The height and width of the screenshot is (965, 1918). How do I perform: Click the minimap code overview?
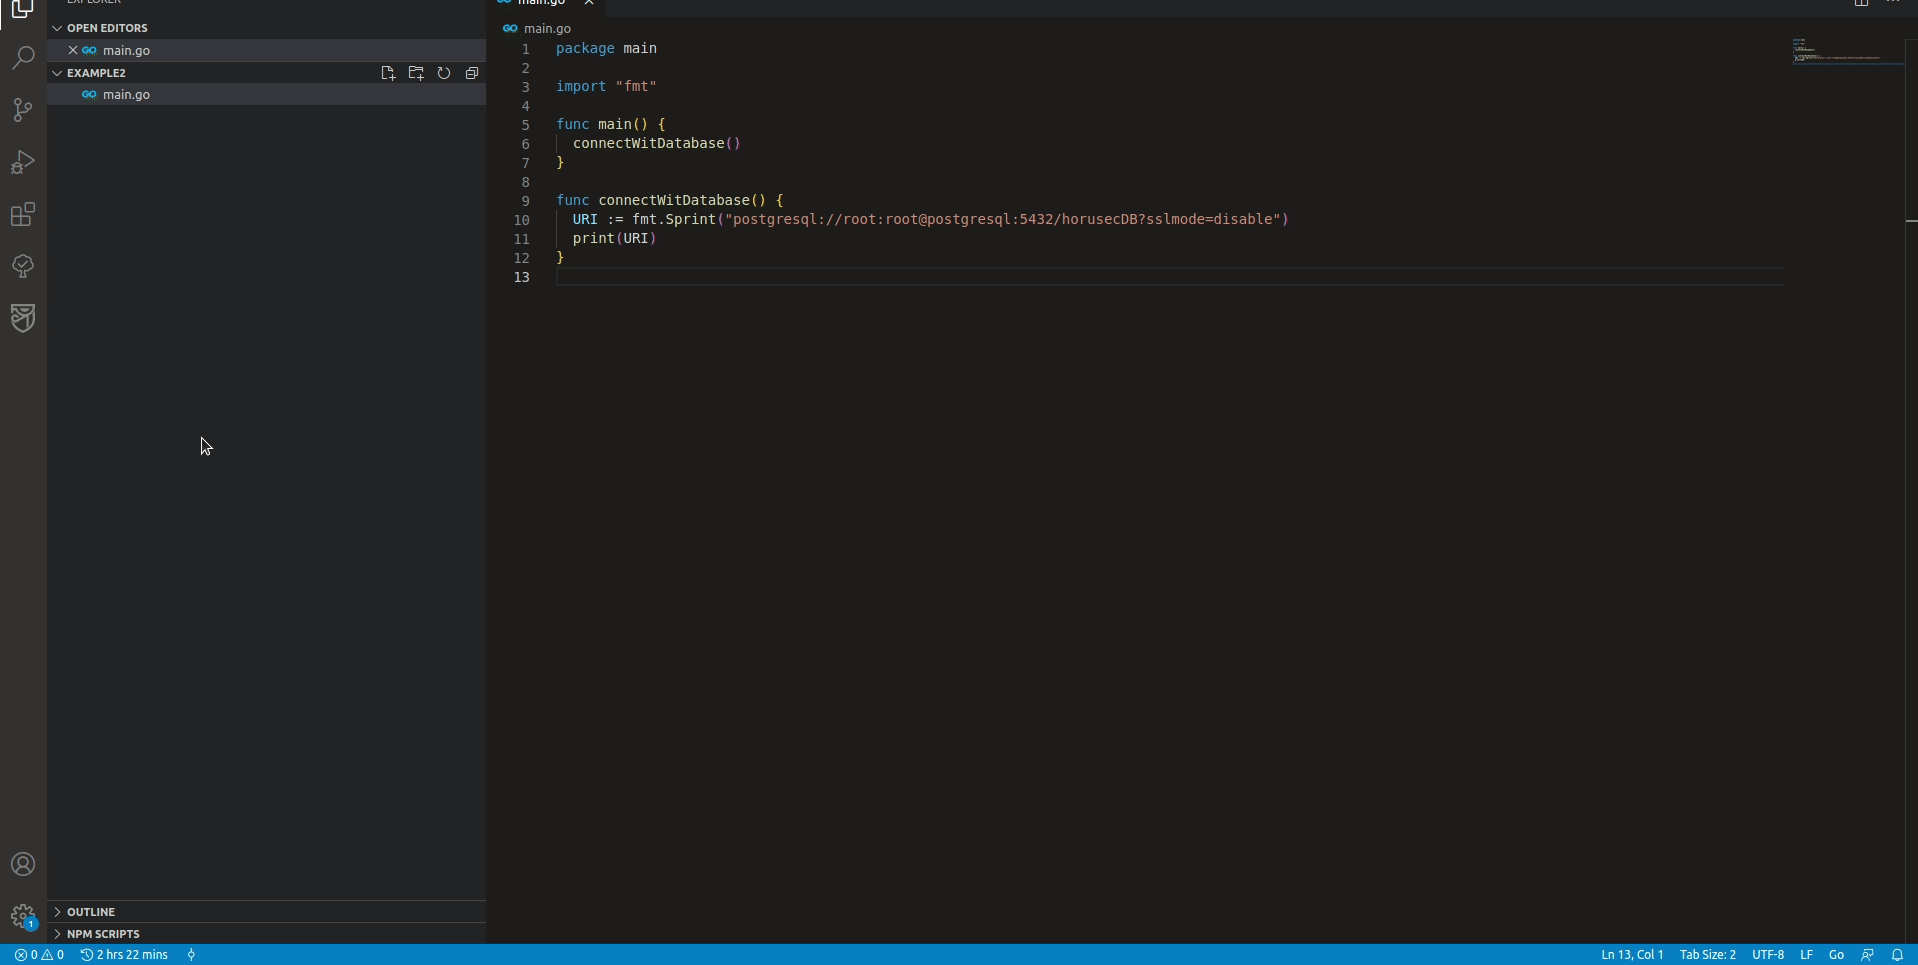[1847, 51]
